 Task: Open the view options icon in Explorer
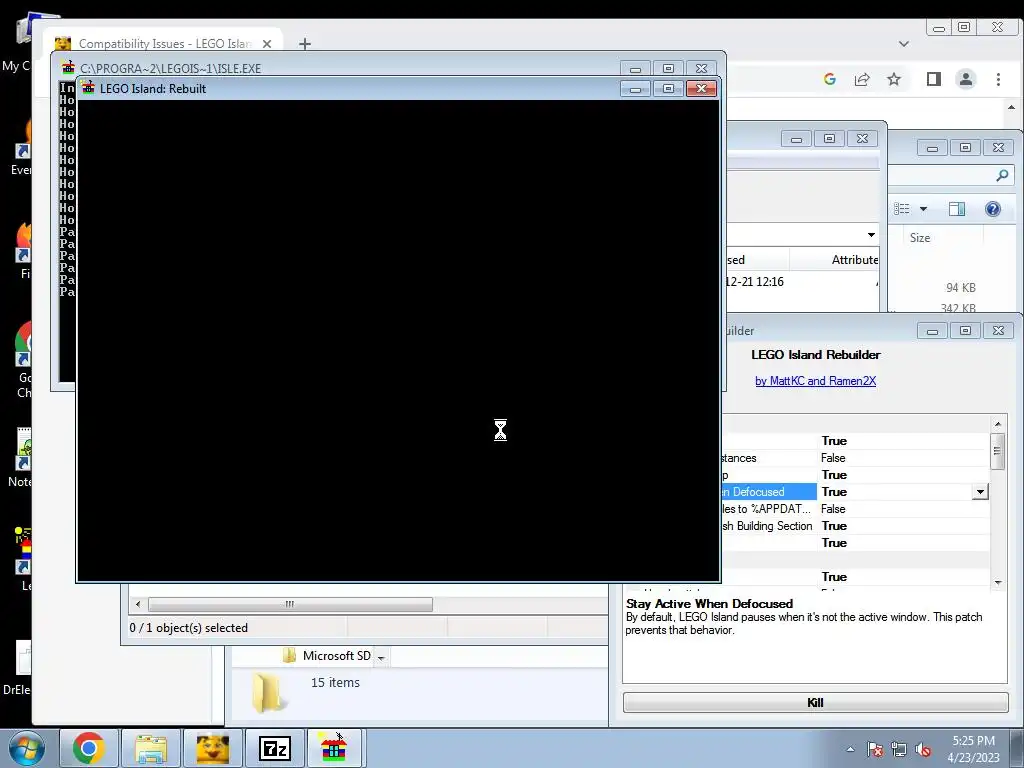[x=902, y=209]
